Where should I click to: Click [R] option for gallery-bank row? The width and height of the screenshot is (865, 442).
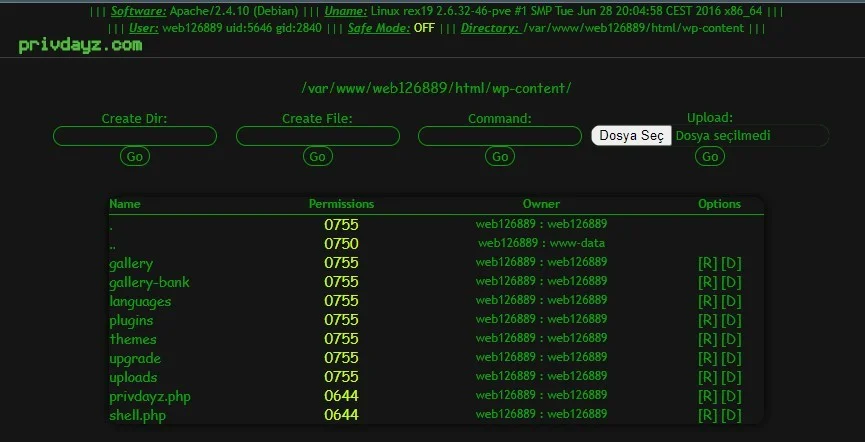click(x=707, y=283)
